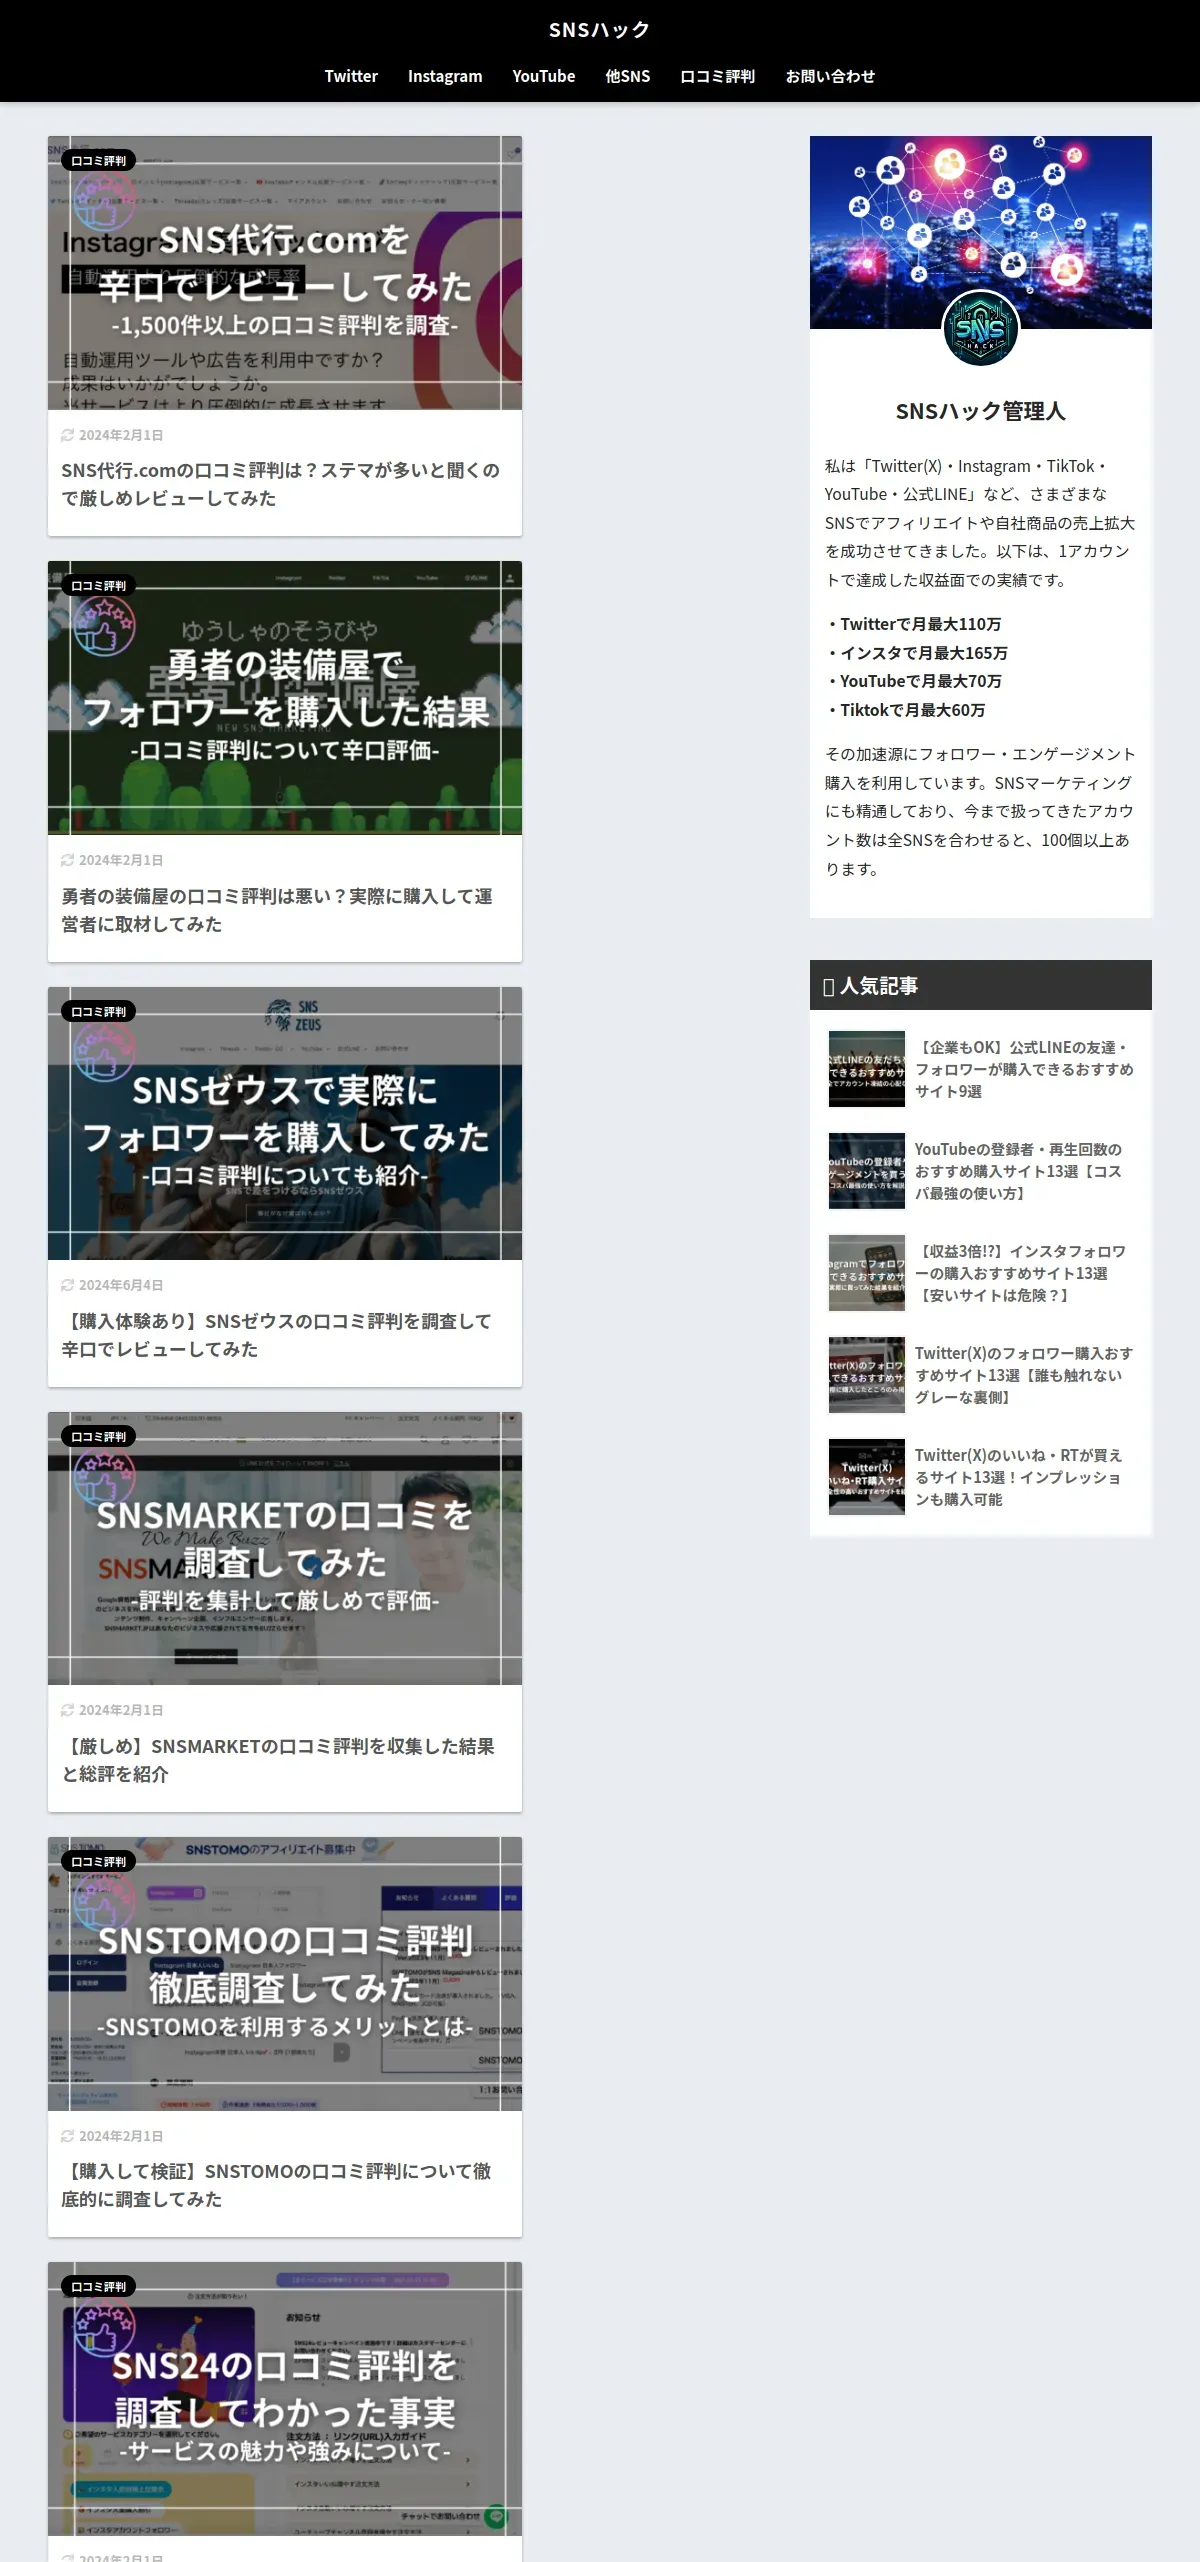Click the update icon beside SNSTOMO card date

(x=68, y=2136)
